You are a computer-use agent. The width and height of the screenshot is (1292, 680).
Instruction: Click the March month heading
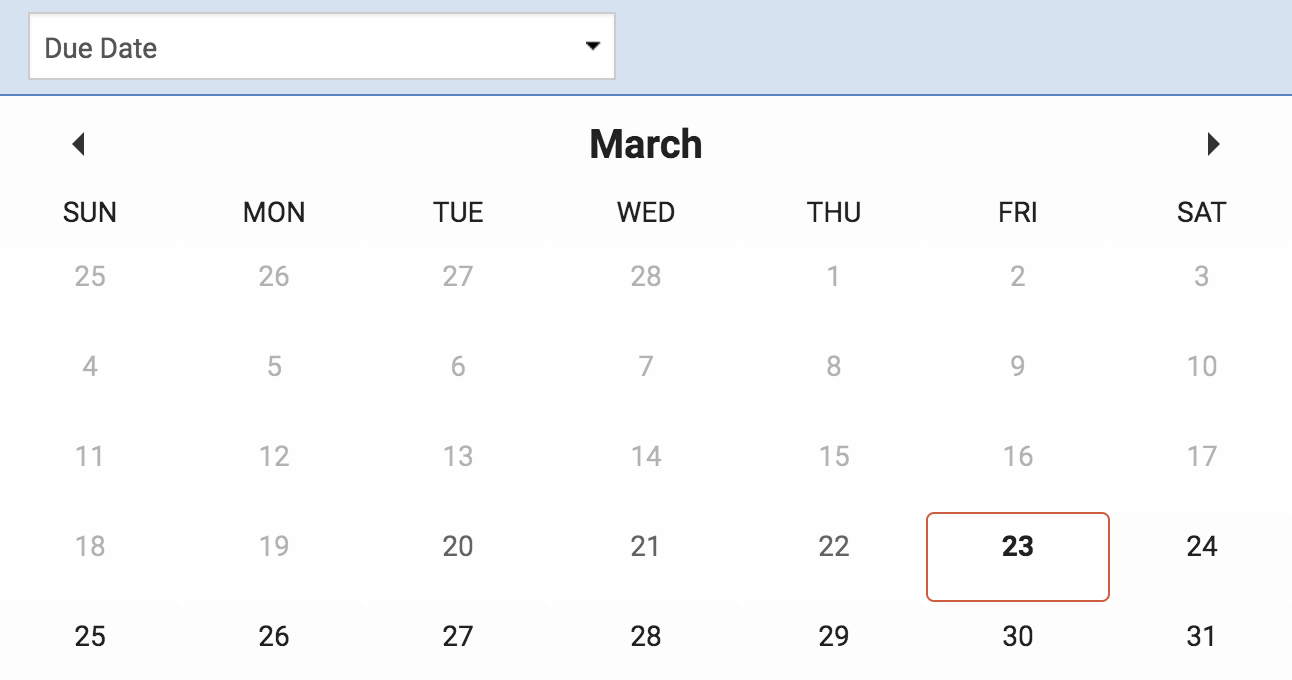tap(646, 144)
